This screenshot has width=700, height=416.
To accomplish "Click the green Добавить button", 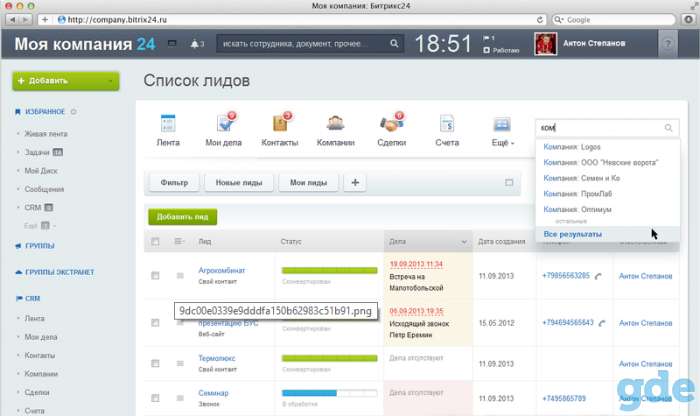I will (66, 81).
